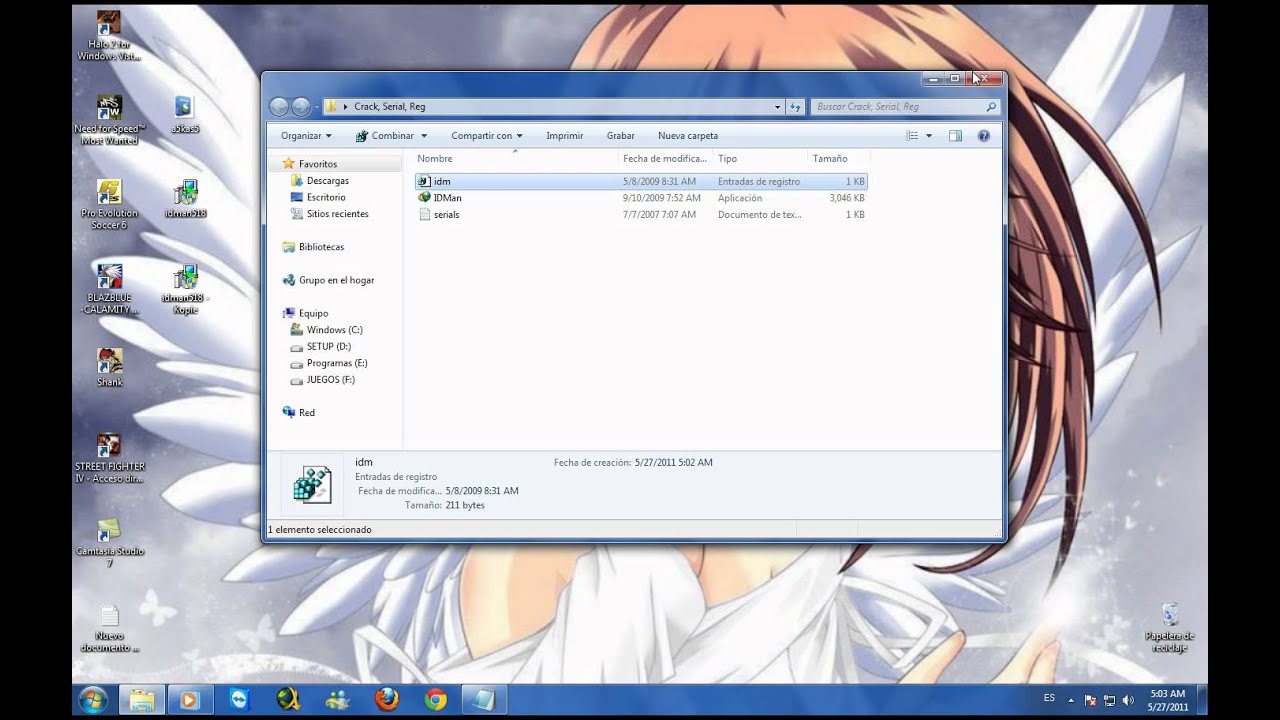
Task: Click STREET FIGHTER IV desktop shortcut
Action: [109, 459]
